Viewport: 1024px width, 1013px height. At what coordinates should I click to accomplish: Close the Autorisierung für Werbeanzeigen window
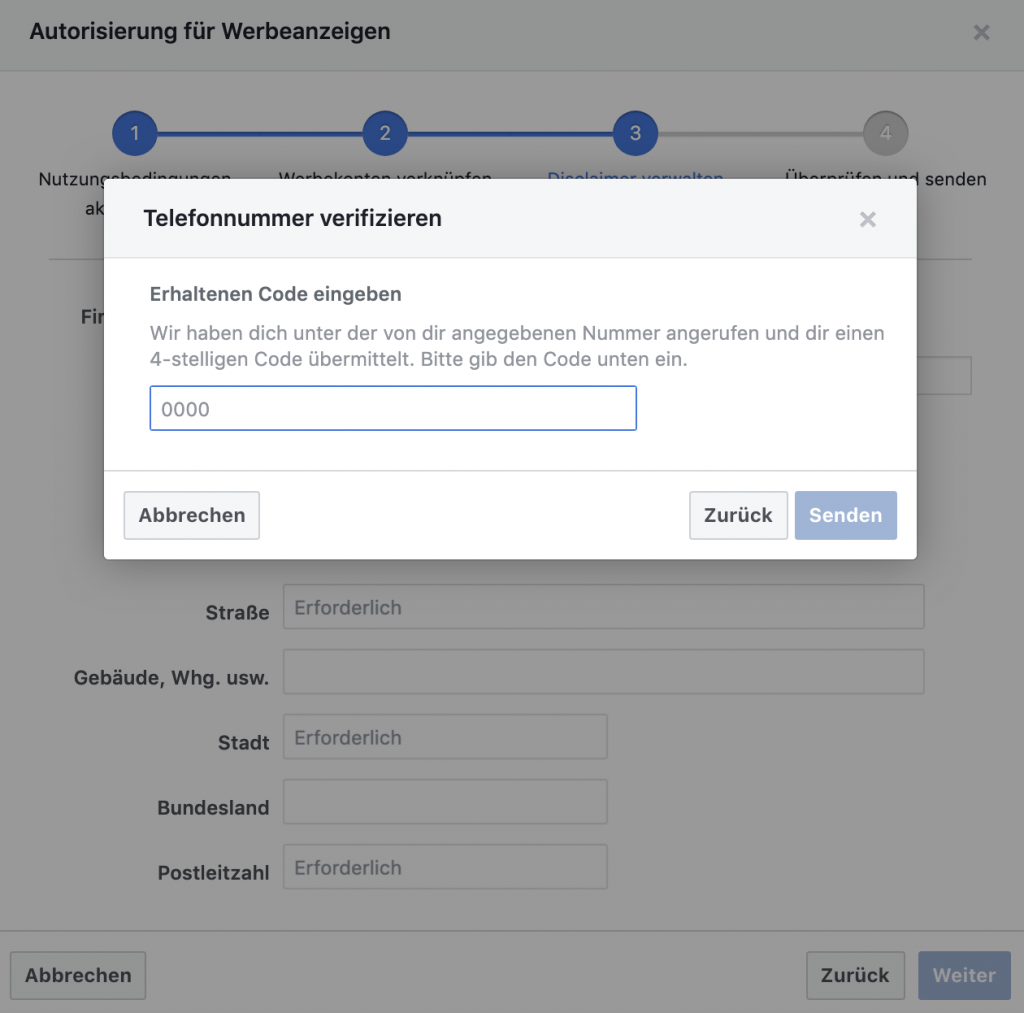pyautogui.click(x=981, y=32)
